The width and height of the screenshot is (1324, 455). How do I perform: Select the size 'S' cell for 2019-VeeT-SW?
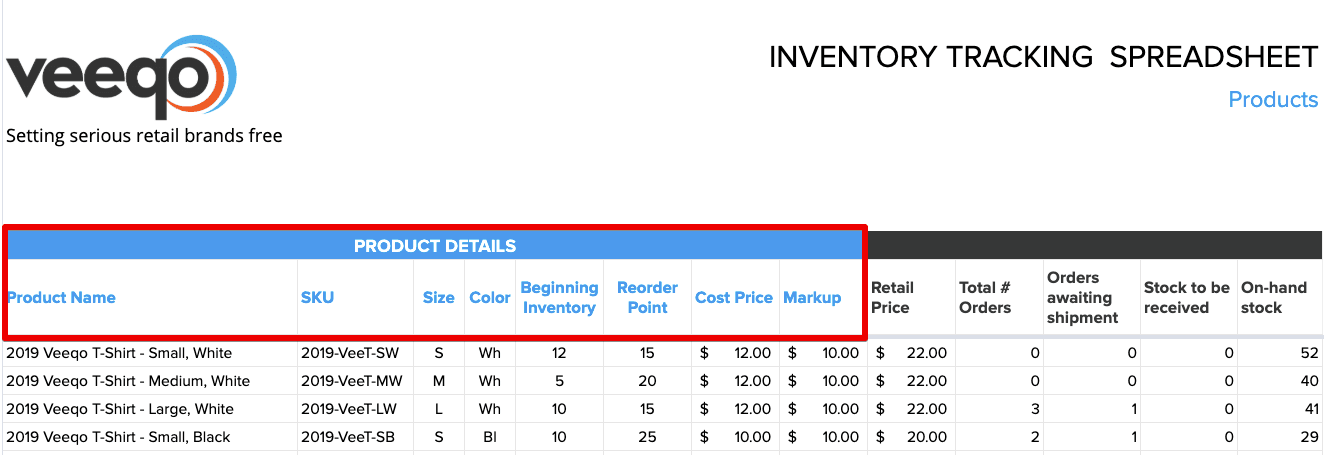[438, 353]
